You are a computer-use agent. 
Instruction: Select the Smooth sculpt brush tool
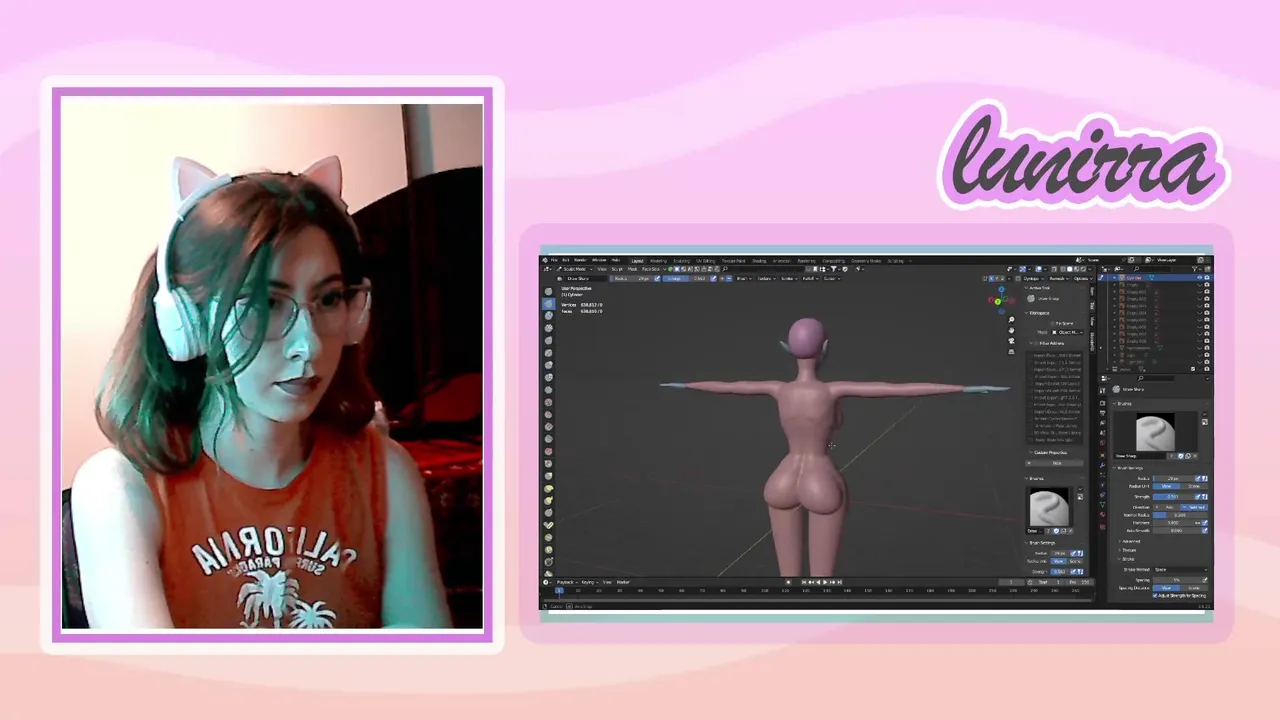pos(548,402)
